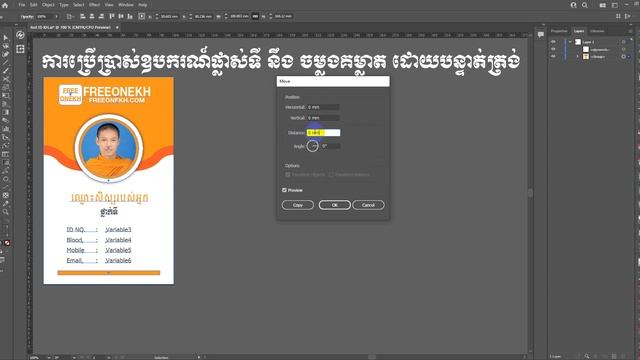Click the Vertical field in Move dialog

323,118
